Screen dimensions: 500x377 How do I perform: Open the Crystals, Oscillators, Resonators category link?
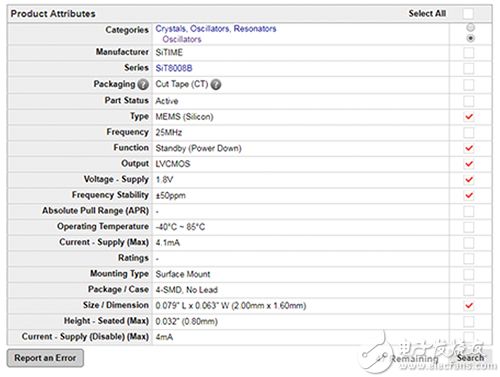point(216,29)
